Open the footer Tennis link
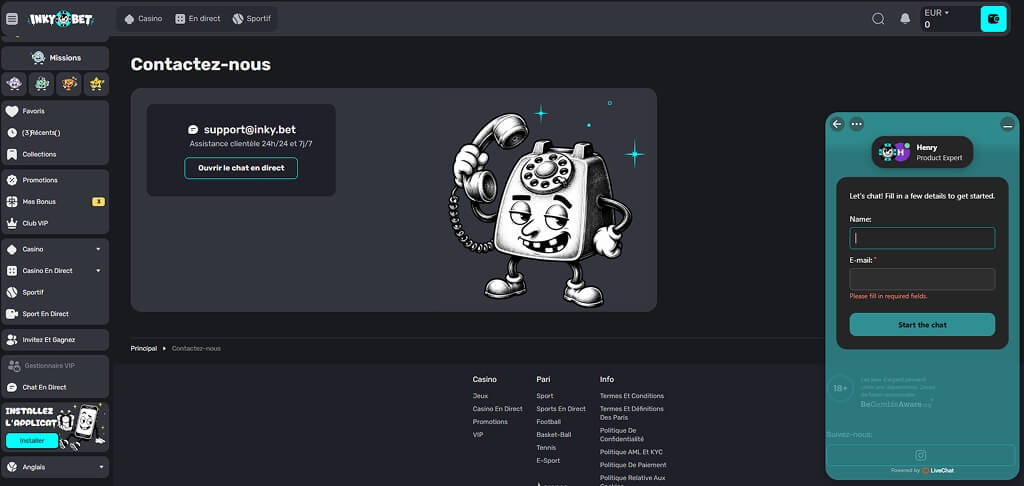Viewport: 1024px width, 486px height. [547, 447]
